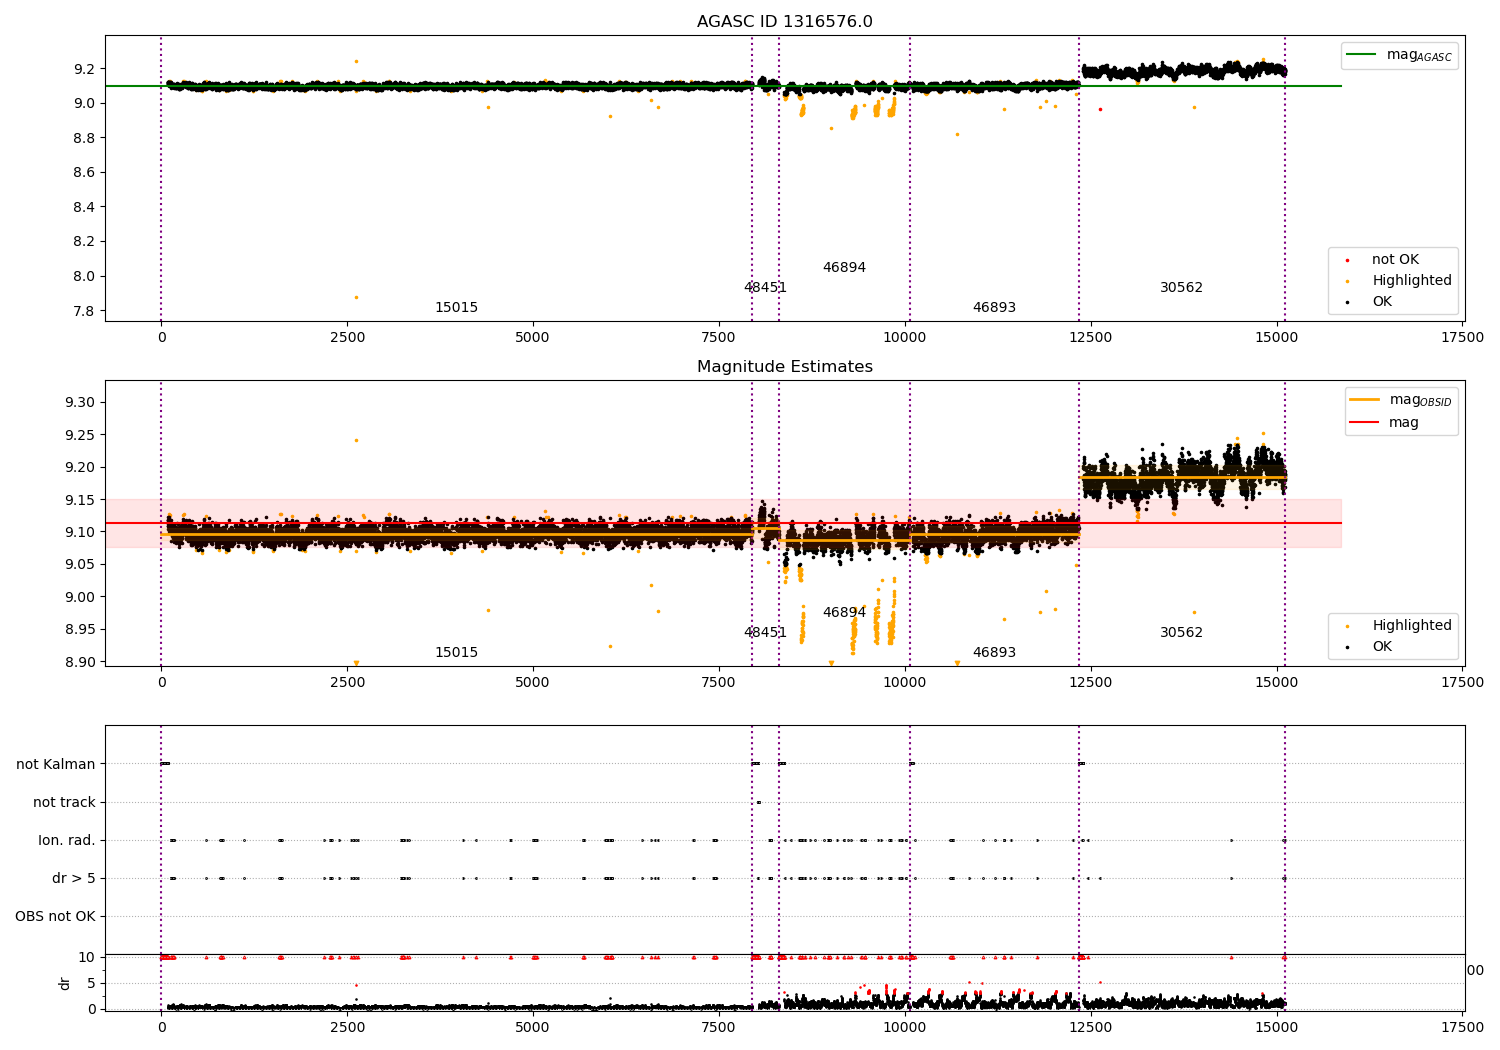Click obsid label 15015 in top plot

tap(456, 308)
